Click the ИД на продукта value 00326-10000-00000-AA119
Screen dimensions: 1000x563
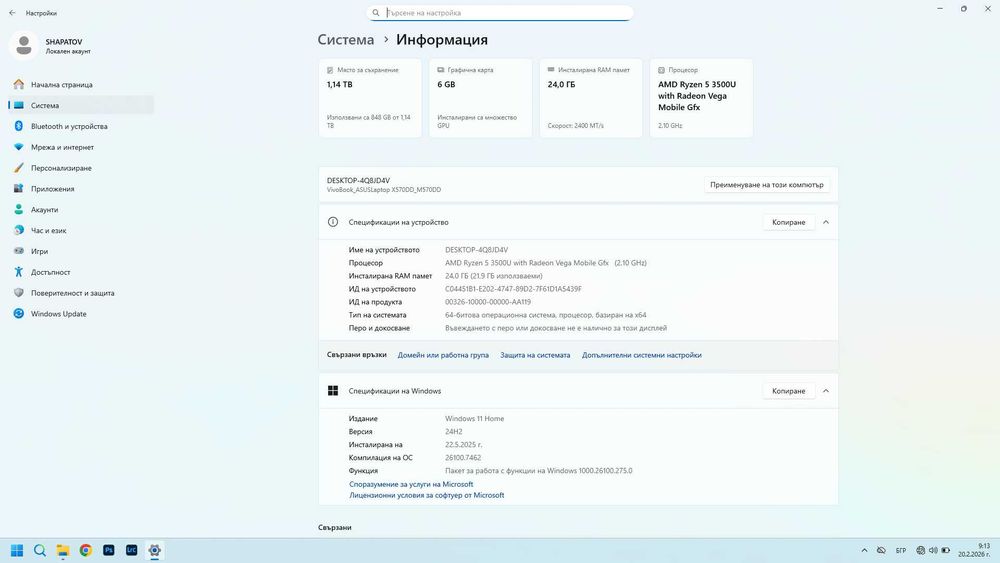(x=488, y=302)
